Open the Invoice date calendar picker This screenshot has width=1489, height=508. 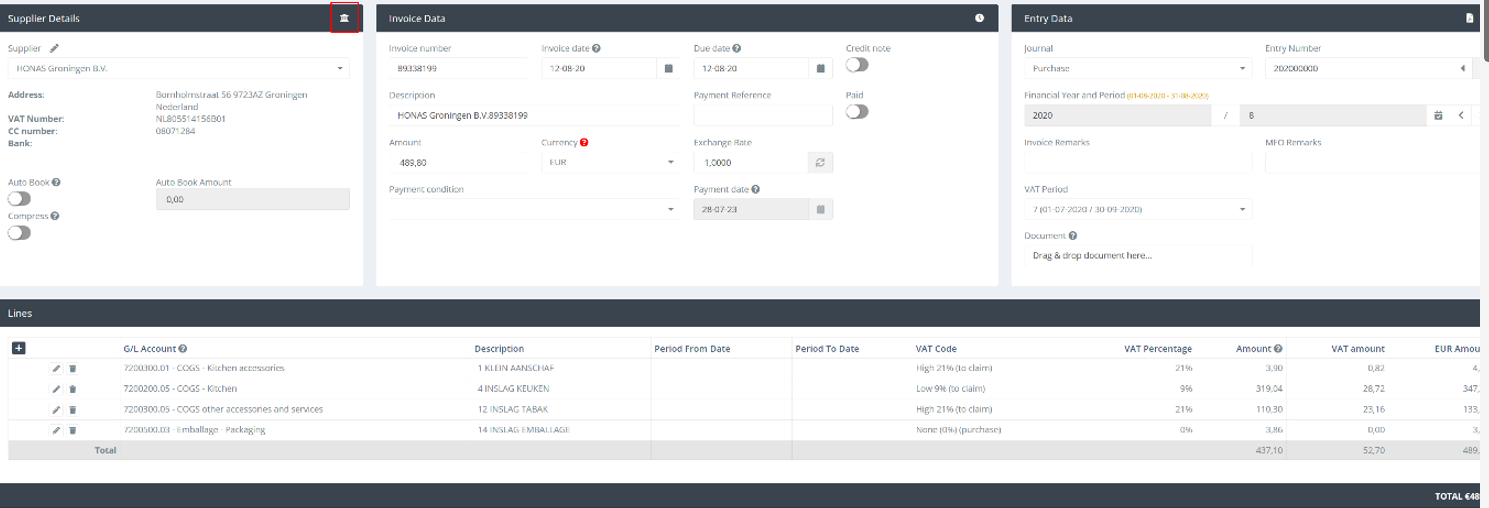click(x=668, y=69)
